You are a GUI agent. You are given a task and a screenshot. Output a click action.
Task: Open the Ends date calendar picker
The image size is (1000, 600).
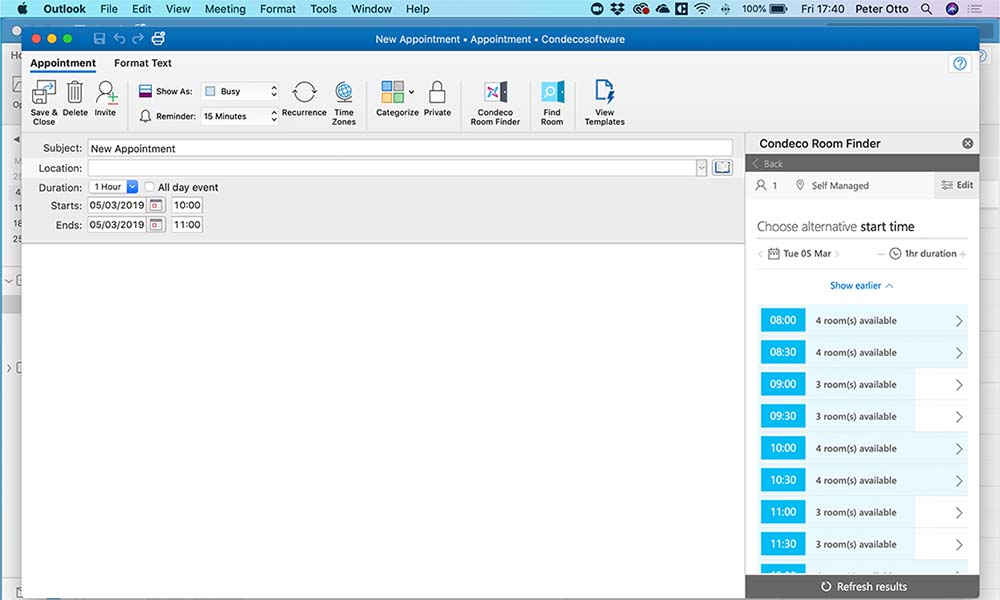155,224
